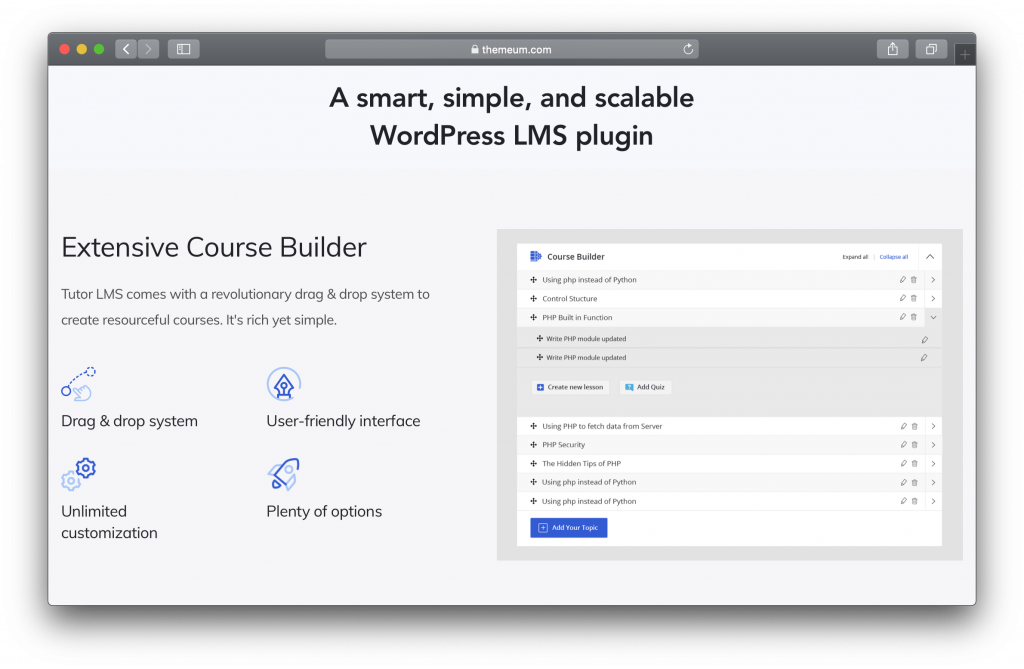The image size is (1024, 669).
Task: Click the Add Quiz button
Action: point(645,387)
